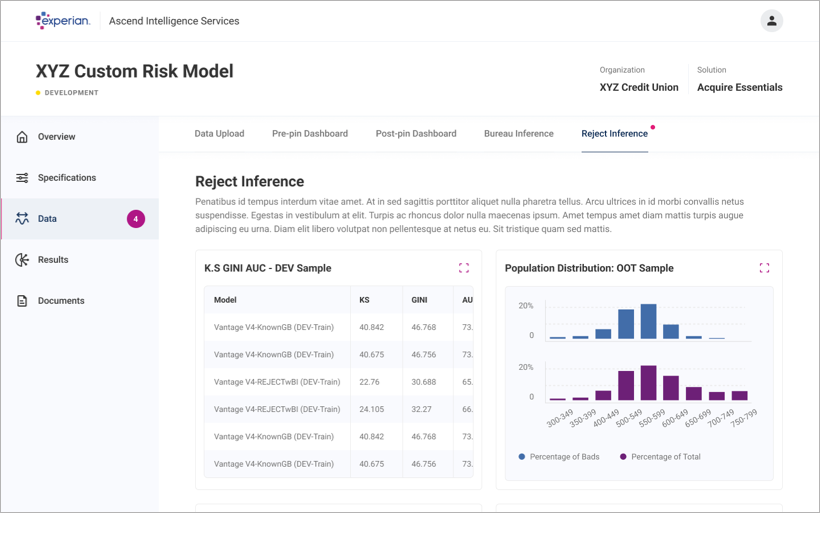Screen dimensions: 820x552
Task: Click the Experian logo
Action: click(62, 20)
